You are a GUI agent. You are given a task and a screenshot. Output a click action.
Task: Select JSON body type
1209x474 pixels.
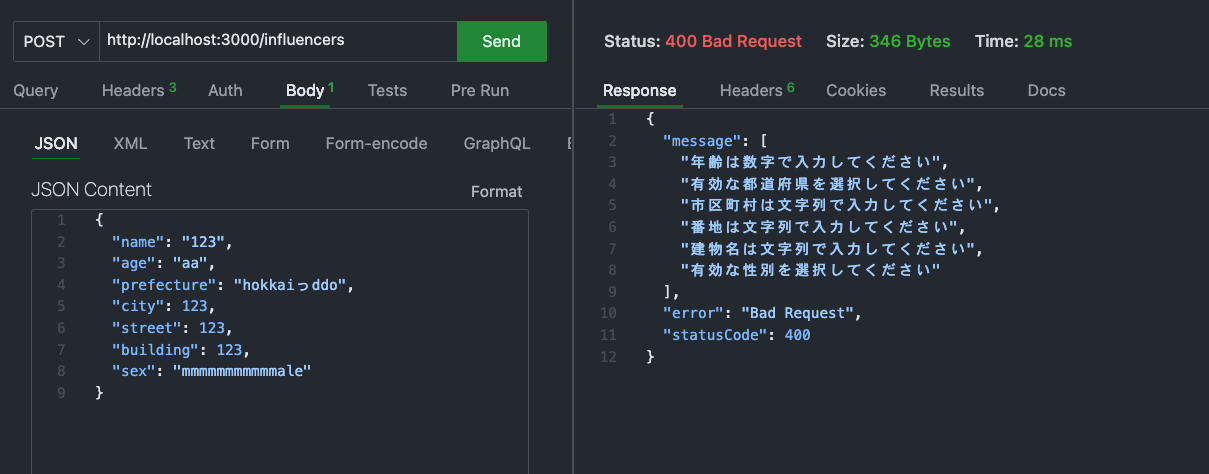[x=56, y=143]
